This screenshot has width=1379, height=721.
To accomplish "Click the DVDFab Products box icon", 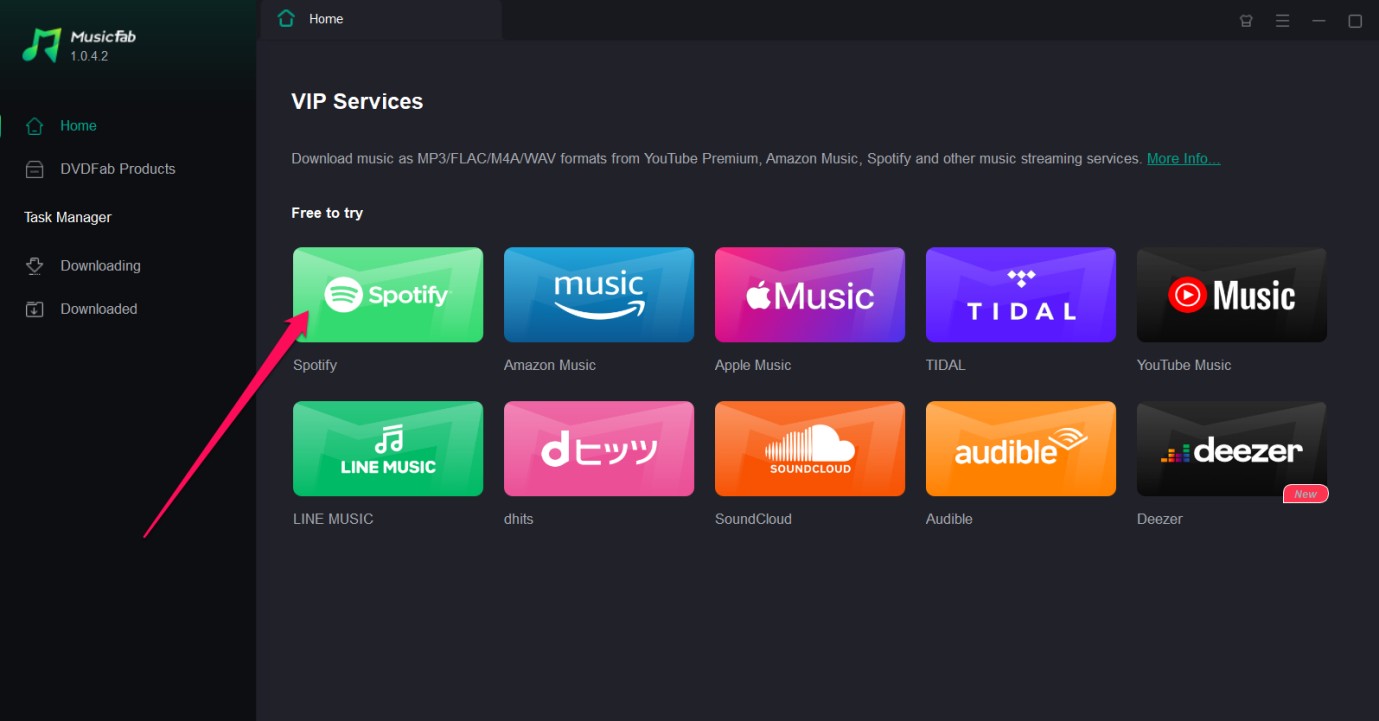I will 35,169.
